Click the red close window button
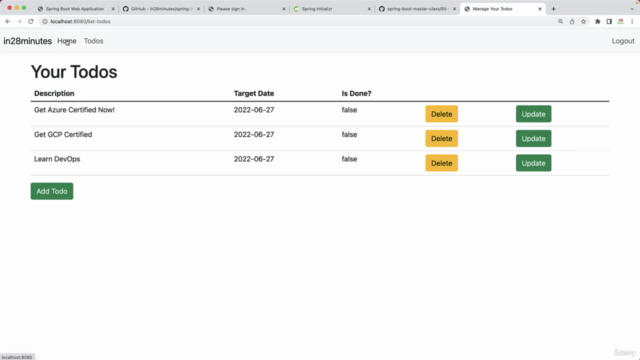 (9, 8)
